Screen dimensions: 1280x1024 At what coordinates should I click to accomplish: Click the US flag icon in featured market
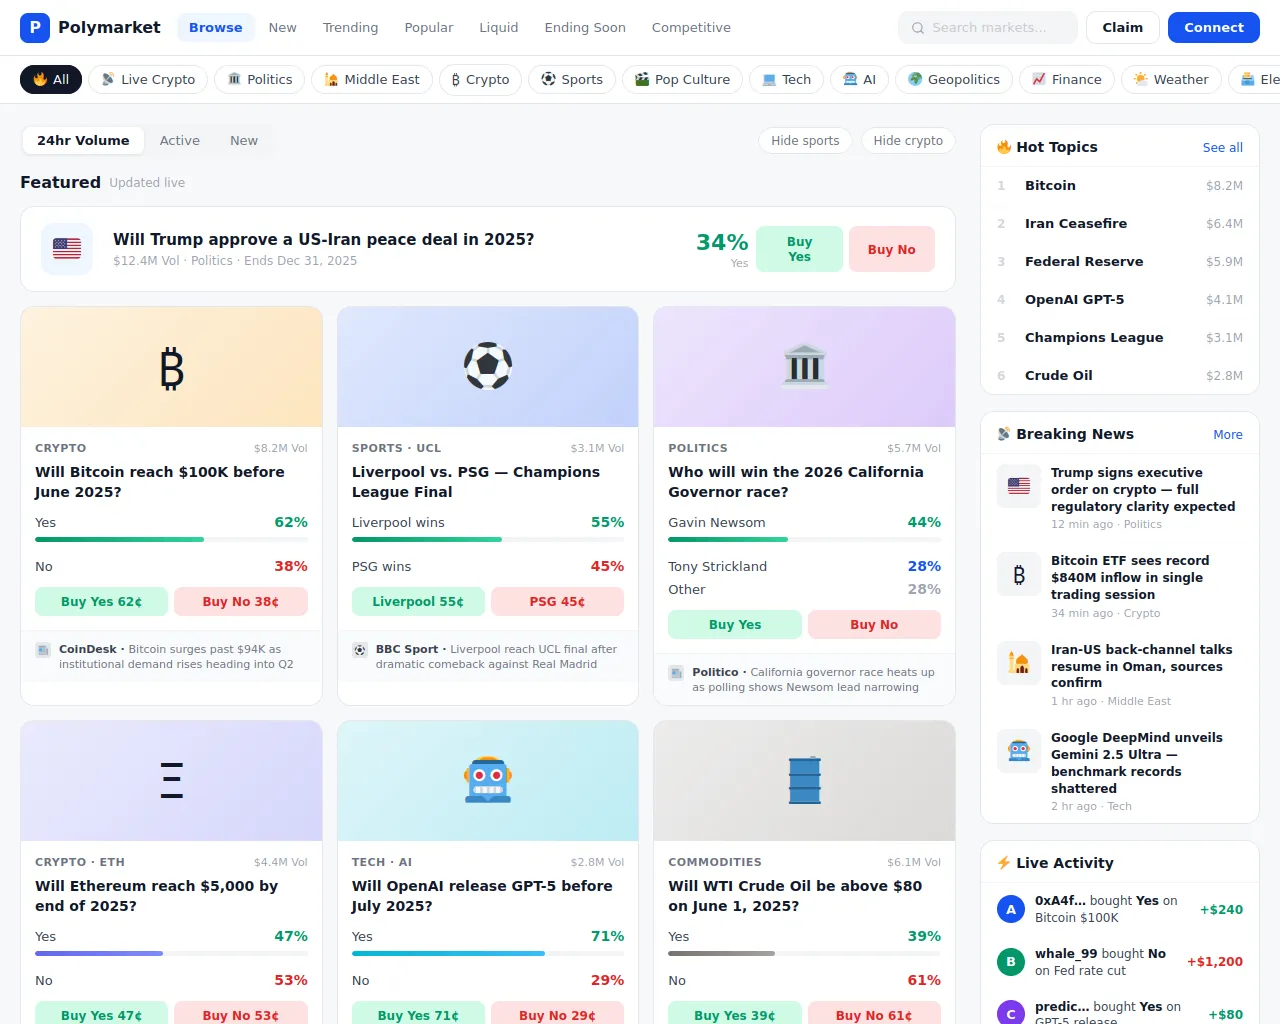[67, 249]
